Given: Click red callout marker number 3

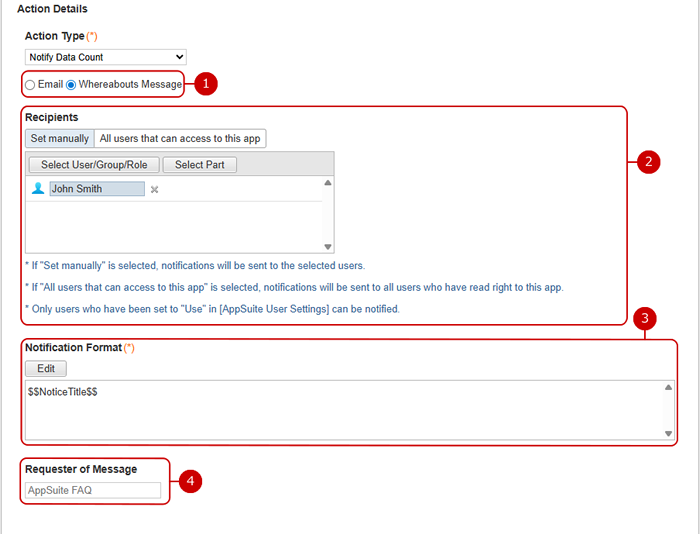Looking at the screenshot, I should (x=645, y=319).
